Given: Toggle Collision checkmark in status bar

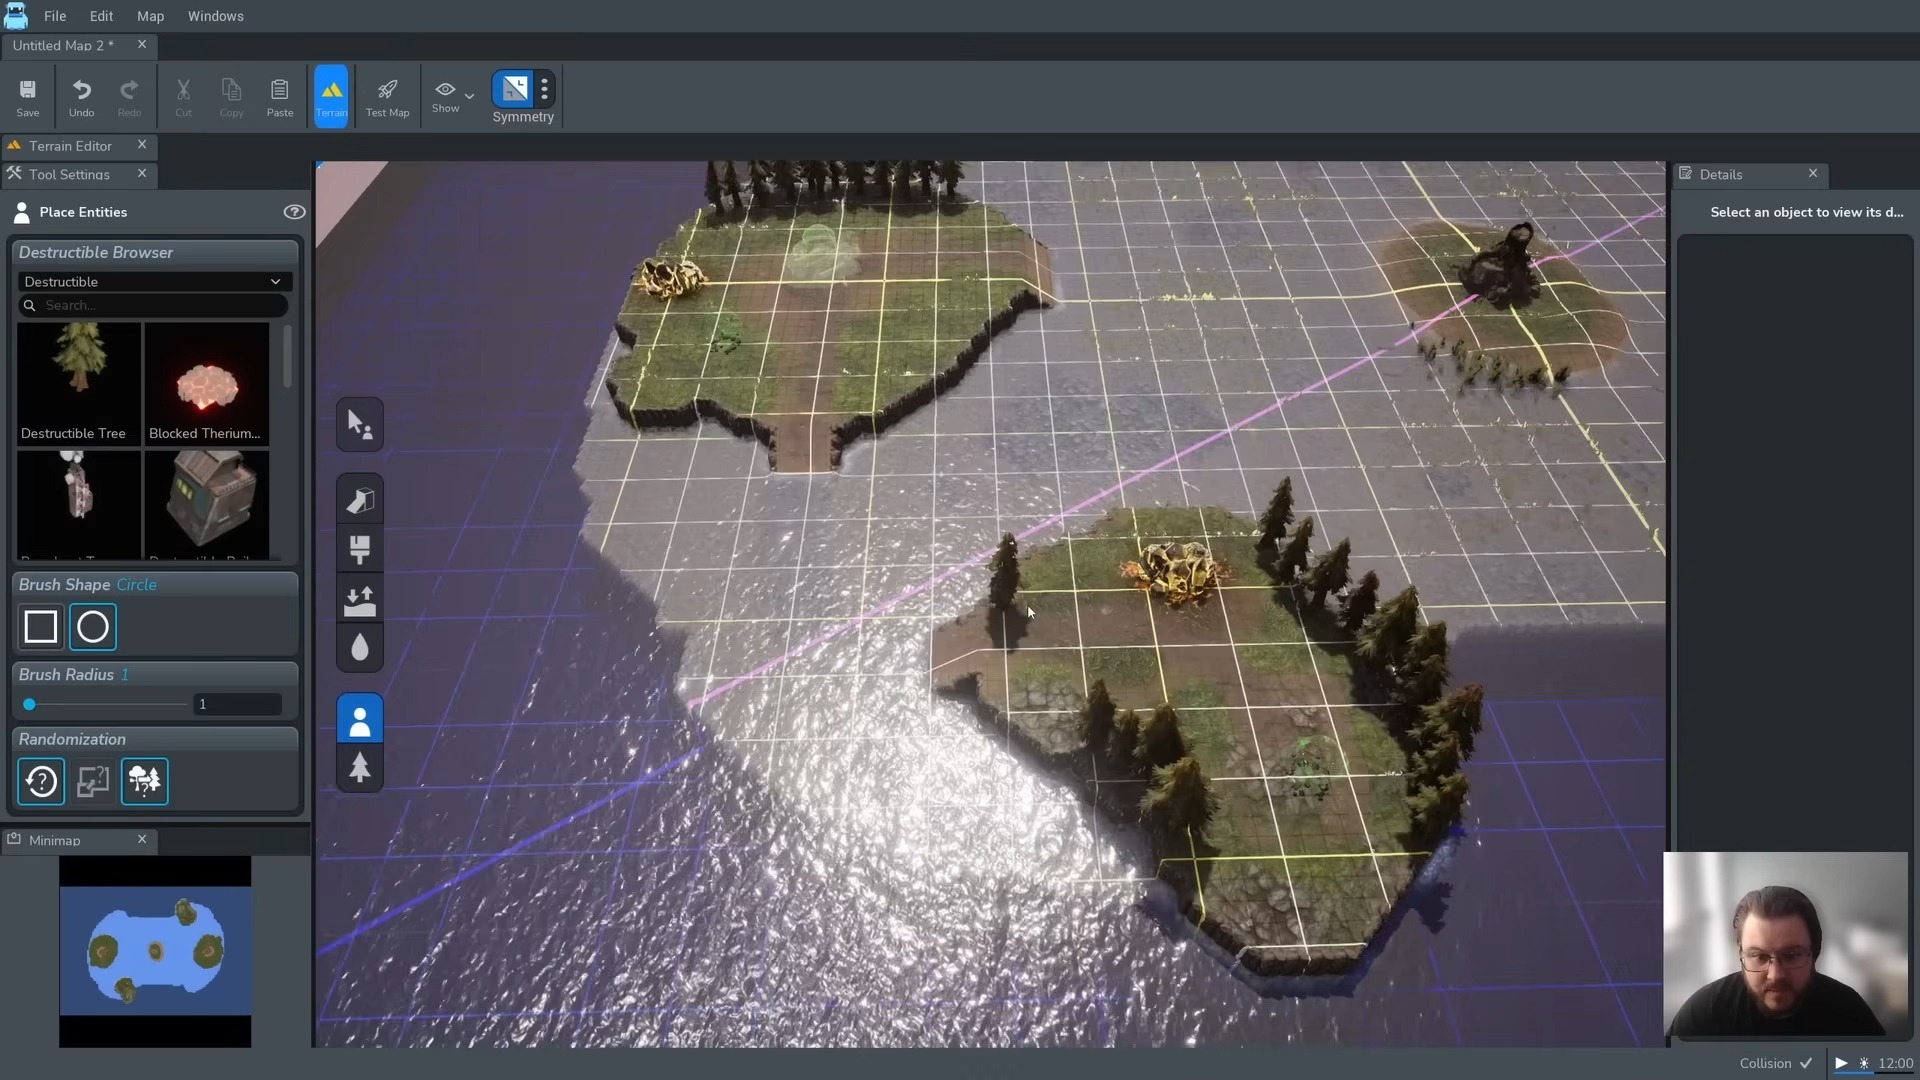Looking at the screenshot, I should (x=1806, y=1063).
